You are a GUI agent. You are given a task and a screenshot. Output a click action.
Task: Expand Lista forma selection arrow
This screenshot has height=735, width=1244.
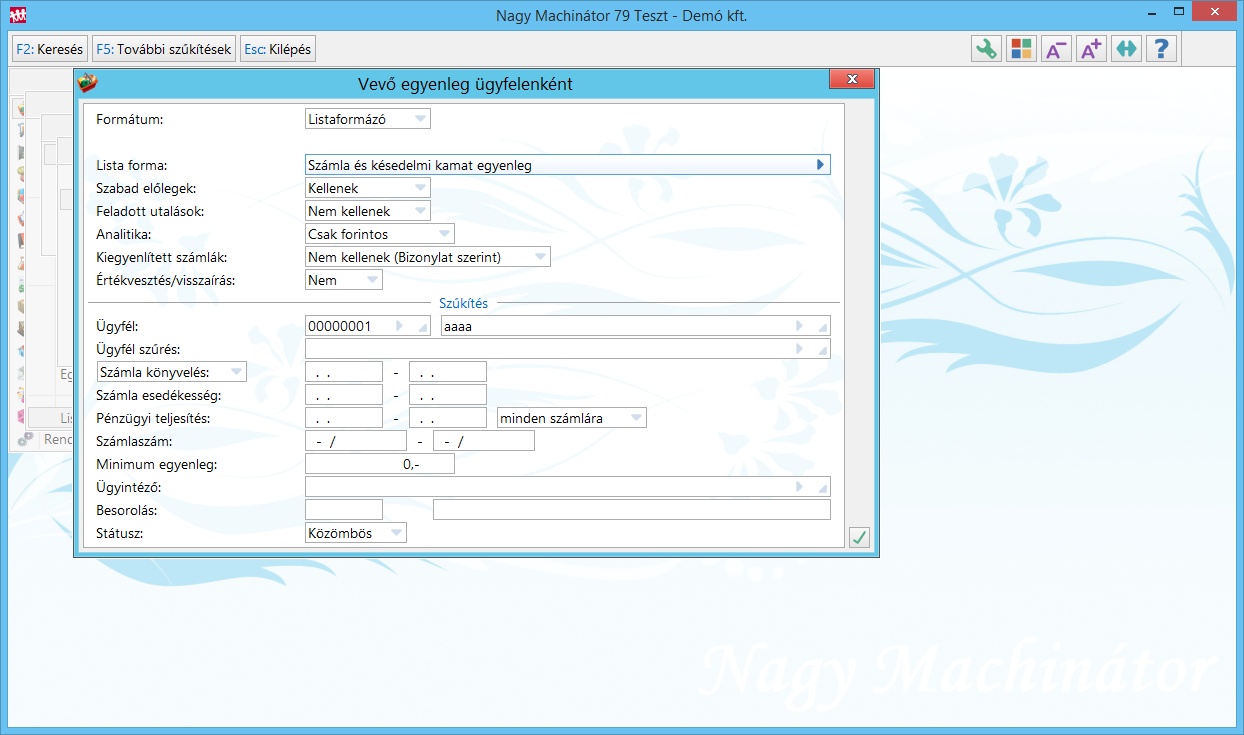821,165
